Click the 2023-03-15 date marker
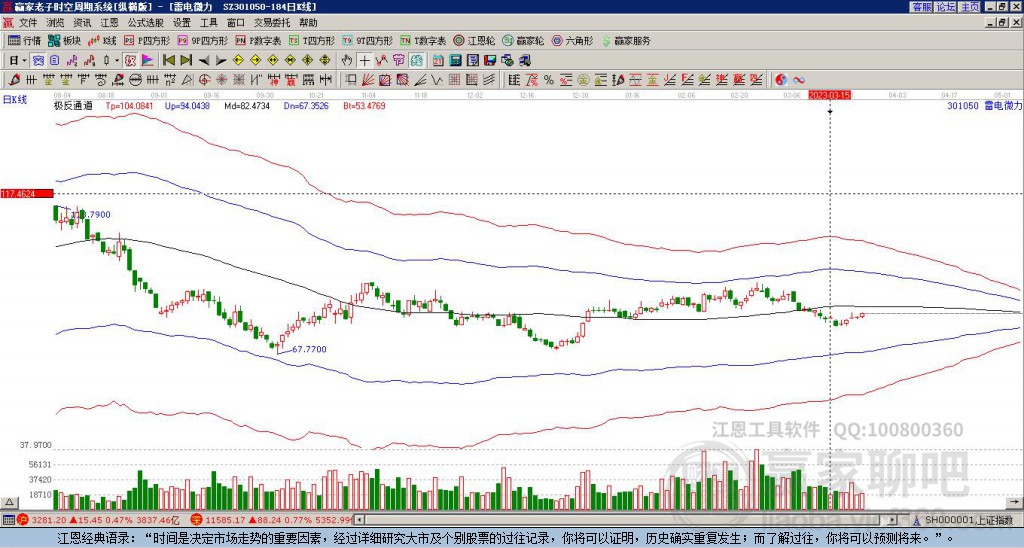 829,95
